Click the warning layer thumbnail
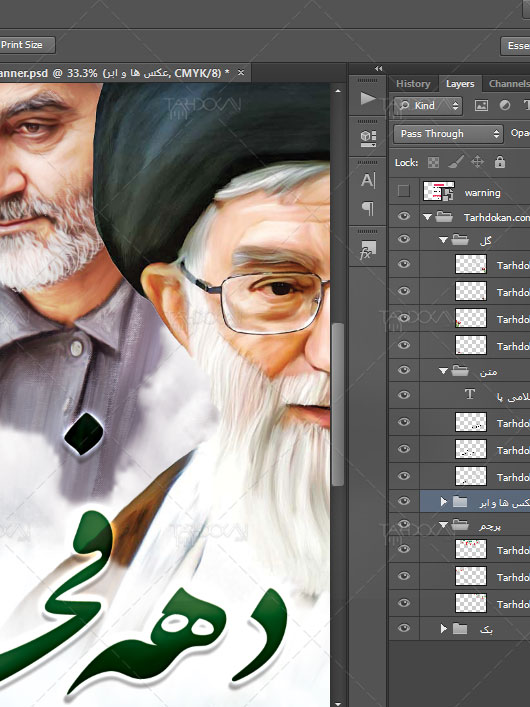The image size is (530, 707). (x=438, y=191)
